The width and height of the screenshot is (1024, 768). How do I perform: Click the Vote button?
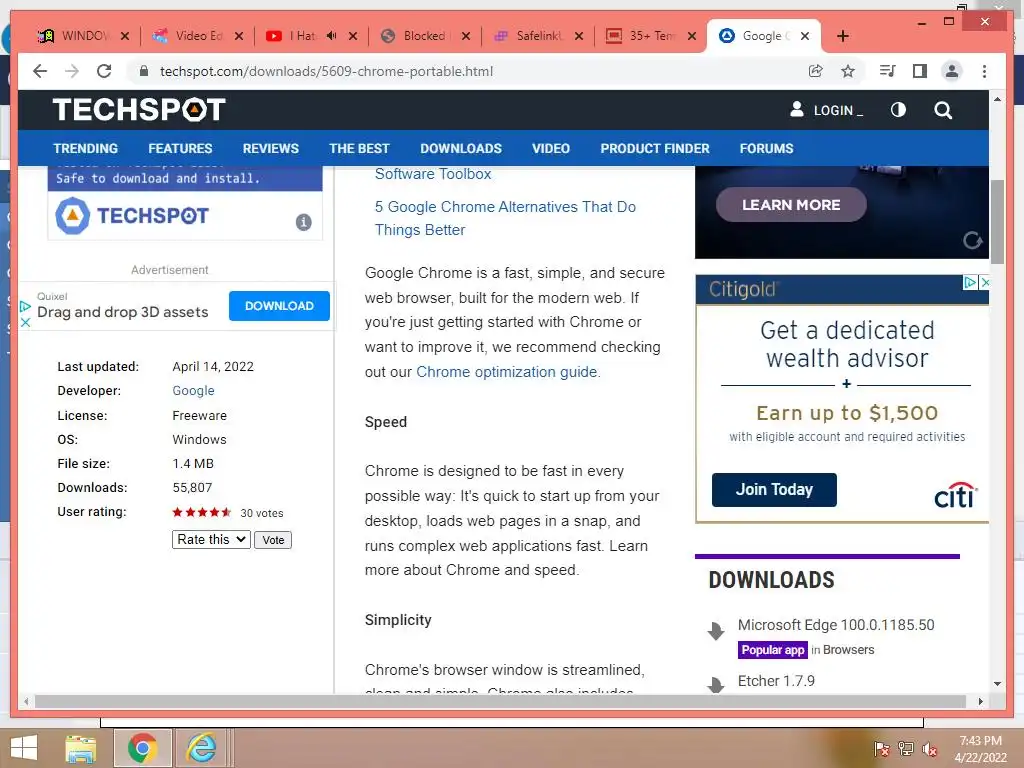273,540
